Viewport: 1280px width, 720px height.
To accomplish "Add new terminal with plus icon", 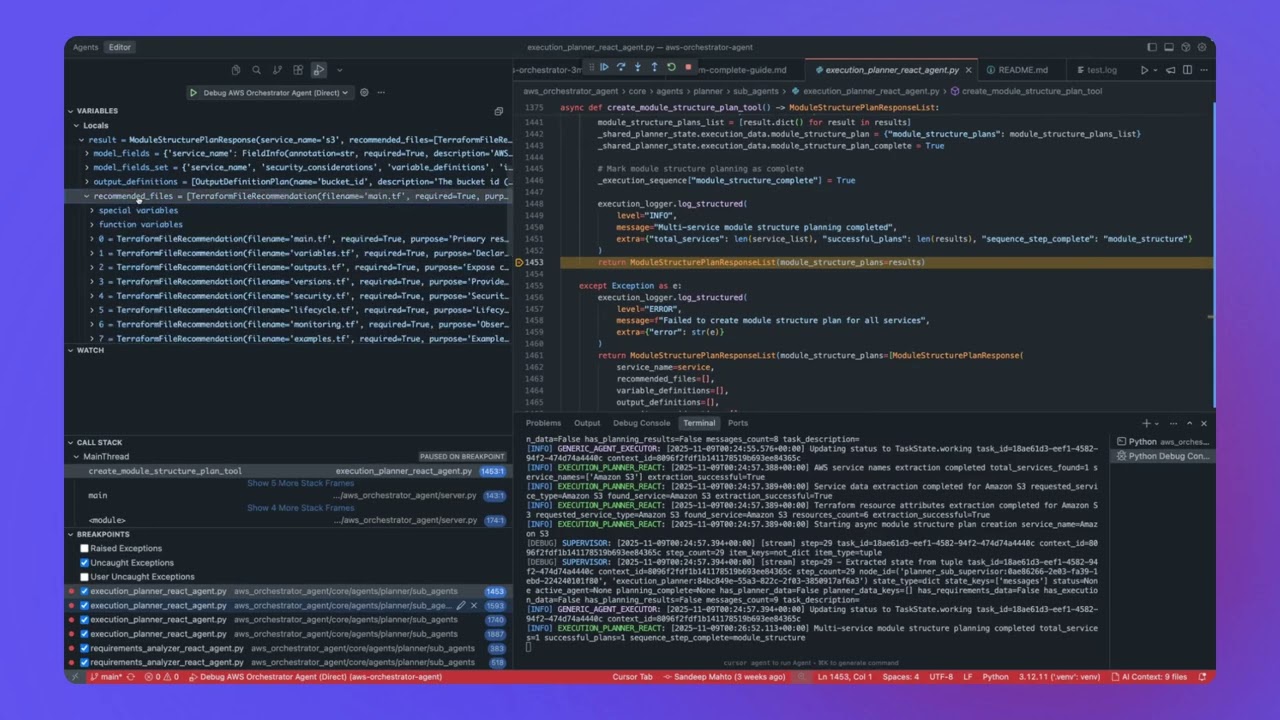I will (x=1146, y=423).
